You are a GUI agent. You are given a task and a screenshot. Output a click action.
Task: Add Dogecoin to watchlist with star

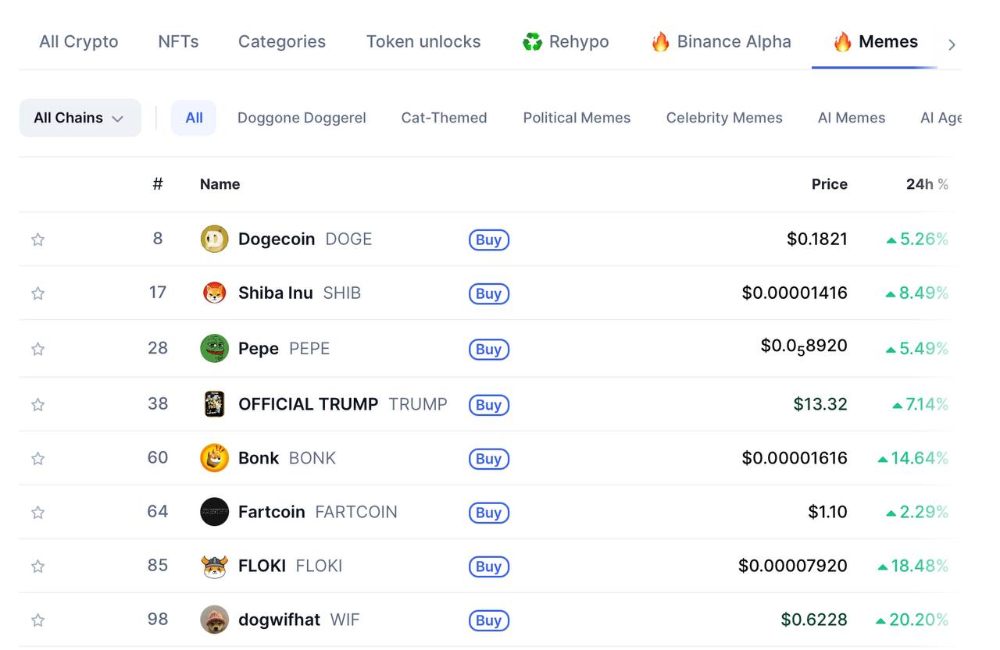[38, 239]
